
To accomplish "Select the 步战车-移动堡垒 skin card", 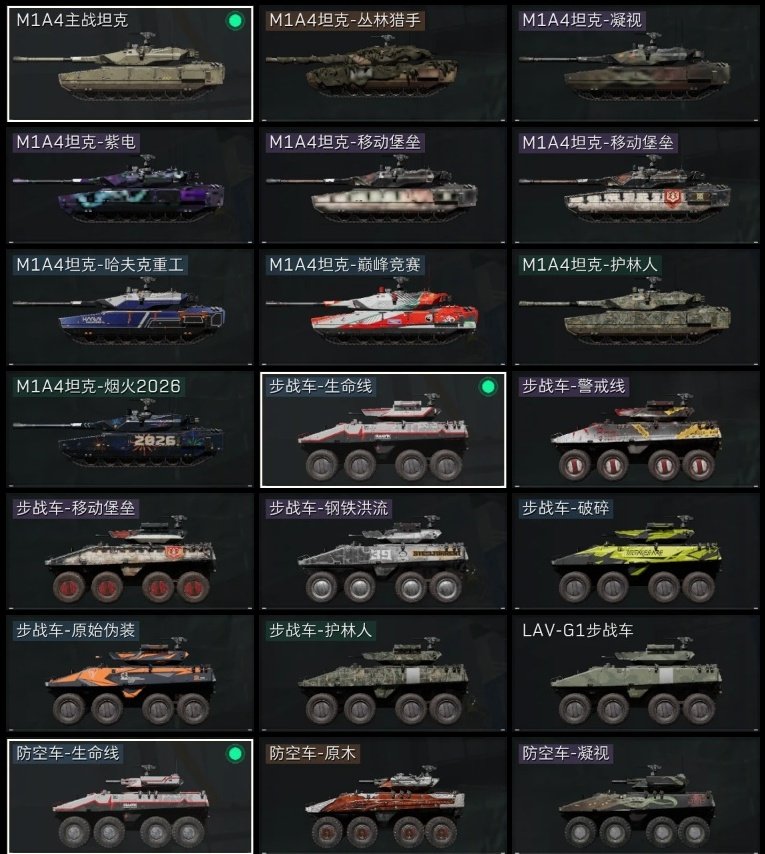I will (x=130, y=552).
